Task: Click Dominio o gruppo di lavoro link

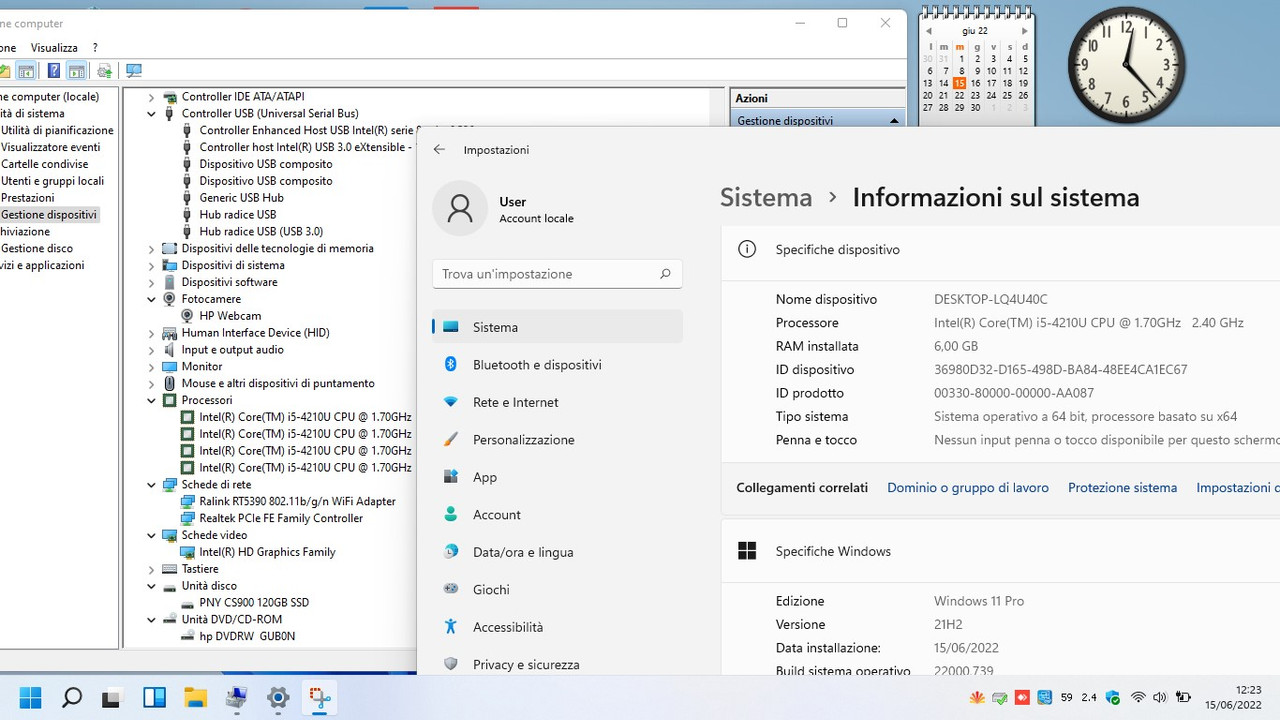Action: coord(968,488)
